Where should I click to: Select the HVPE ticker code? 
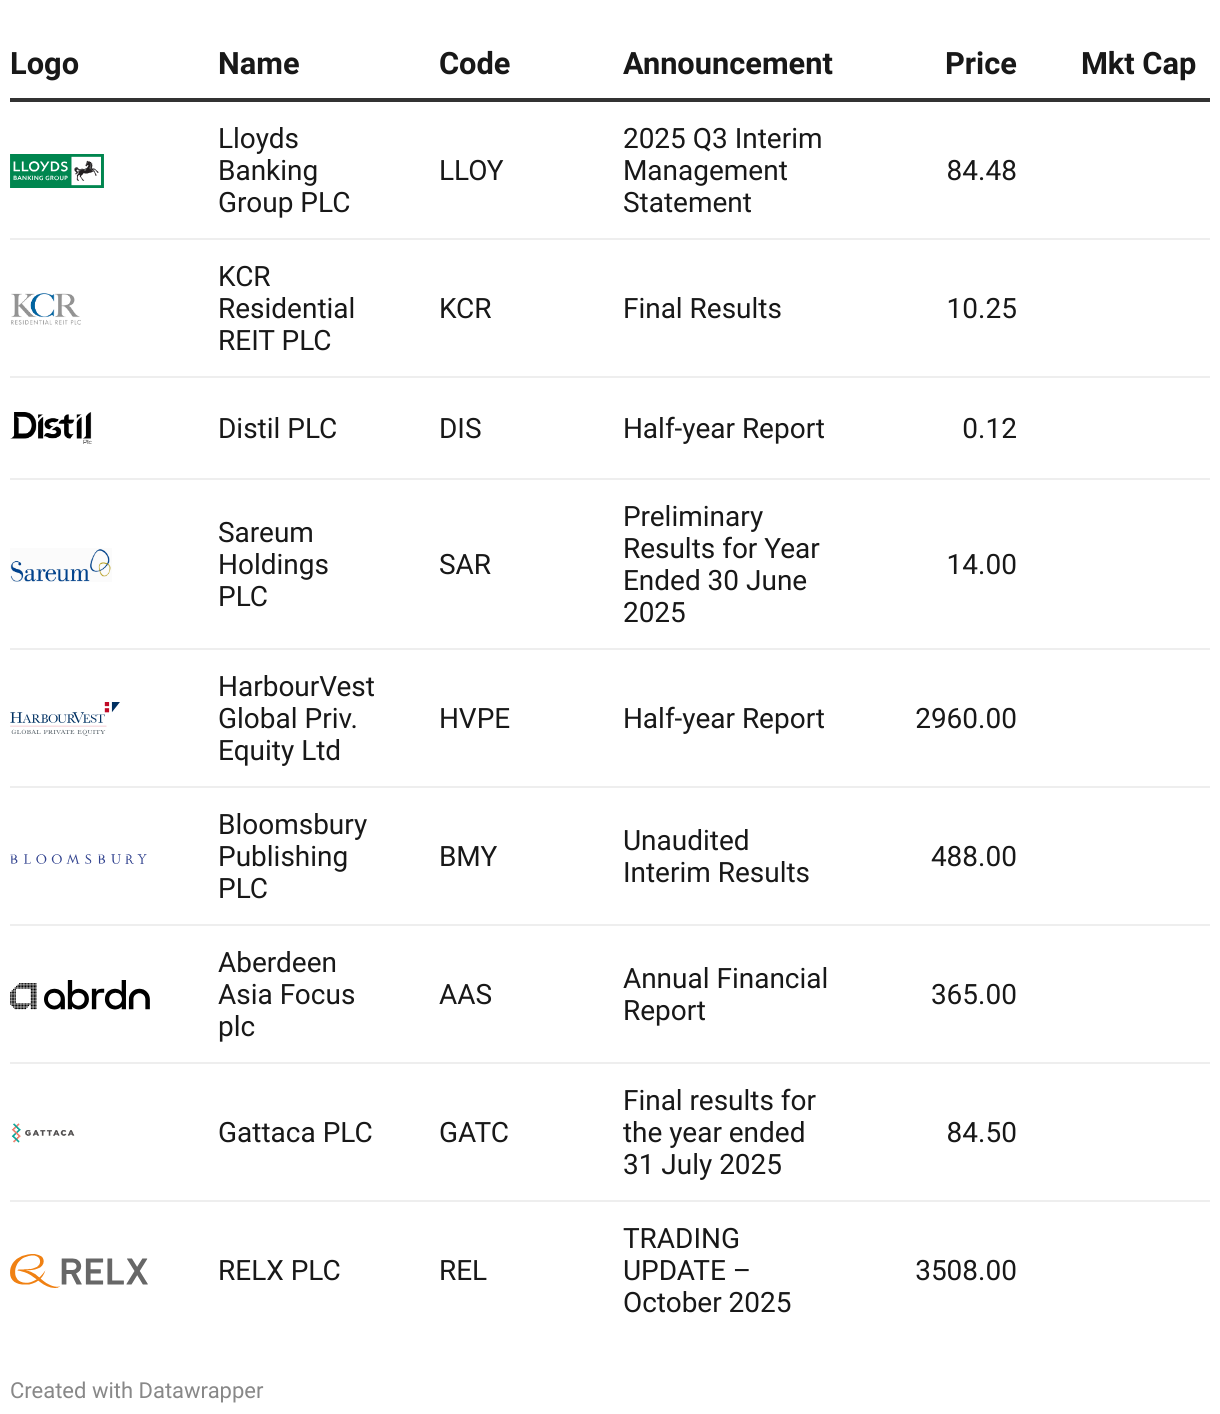coord(475,719)
